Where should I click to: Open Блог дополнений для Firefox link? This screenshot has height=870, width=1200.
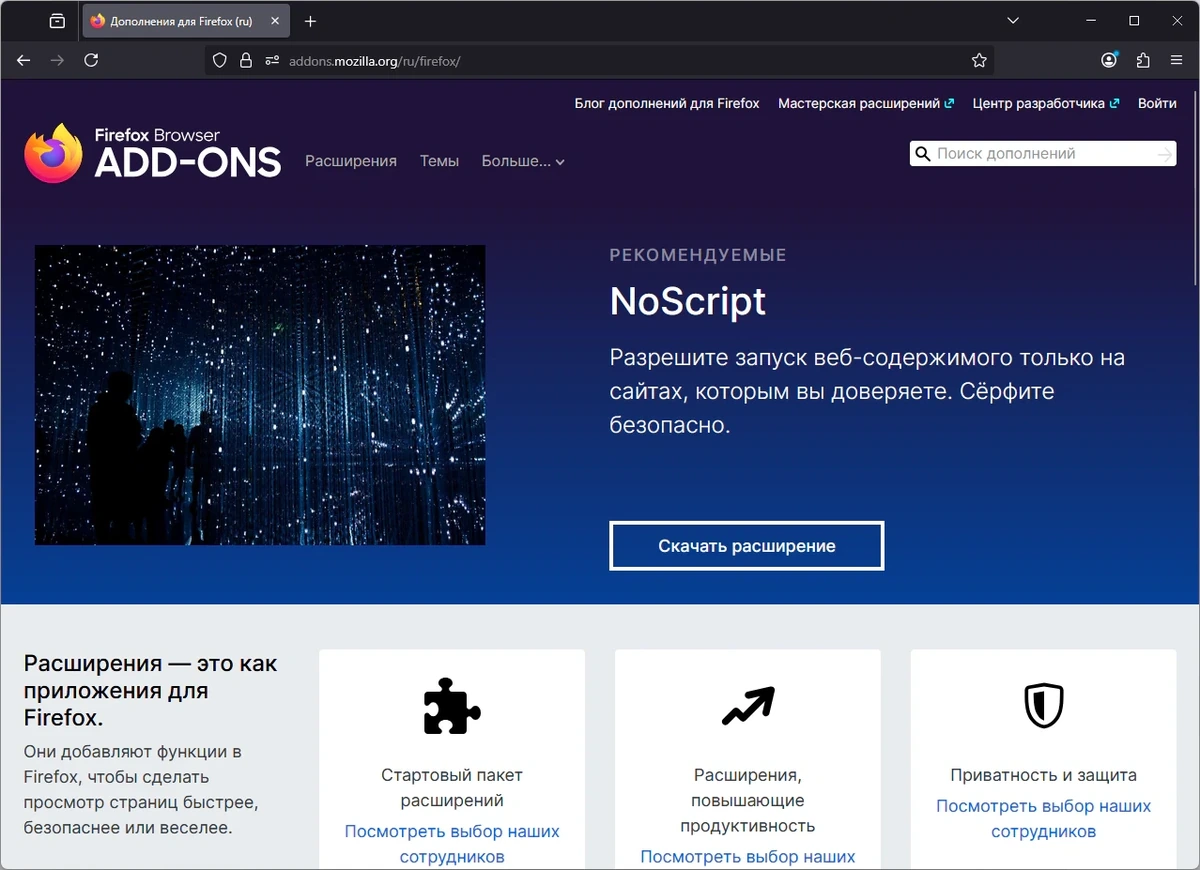pos(667,103)
